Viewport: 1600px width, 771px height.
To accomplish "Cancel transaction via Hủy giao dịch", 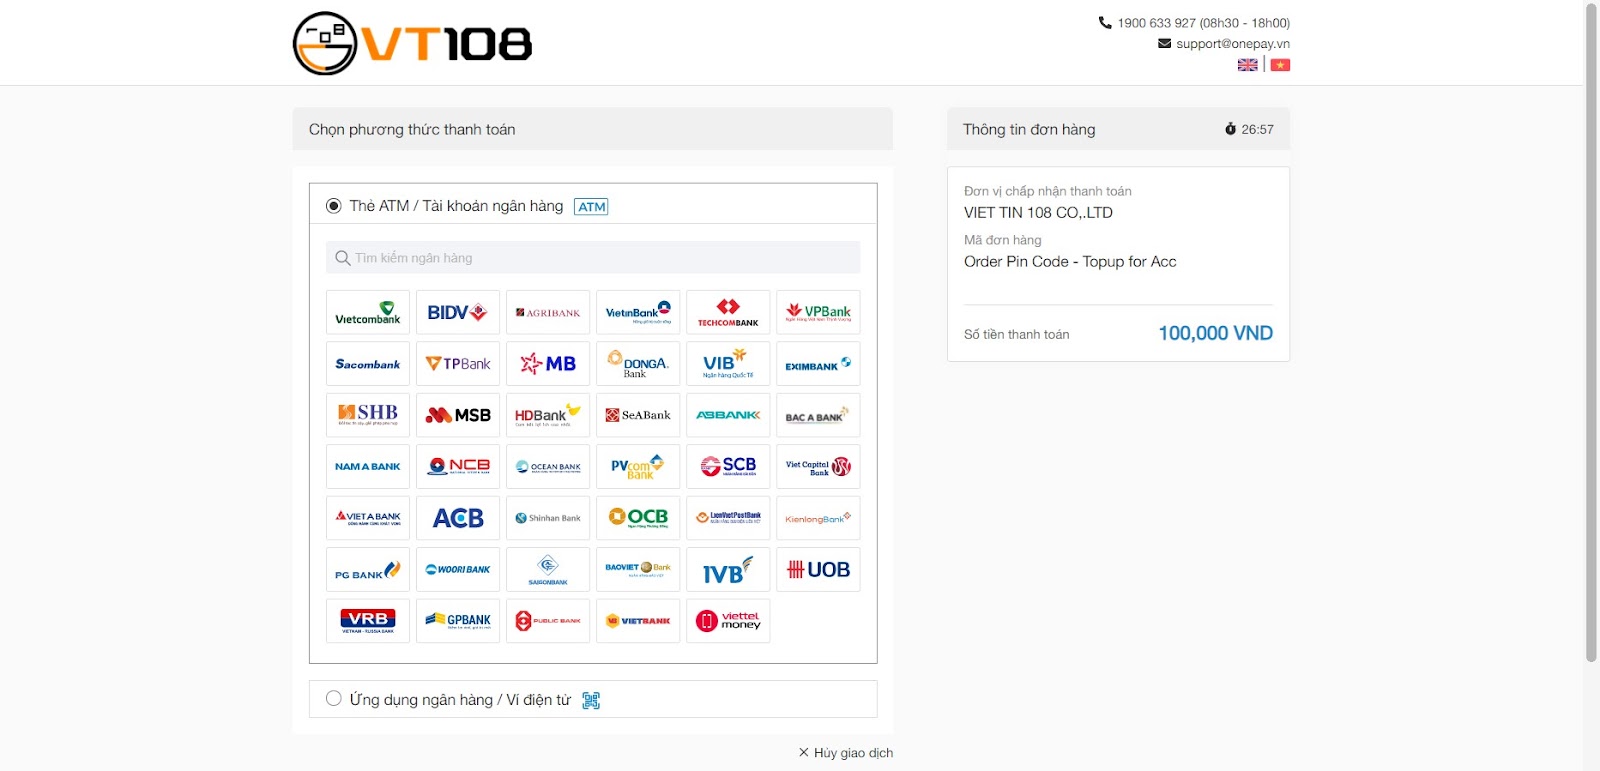I will [846, 753].
